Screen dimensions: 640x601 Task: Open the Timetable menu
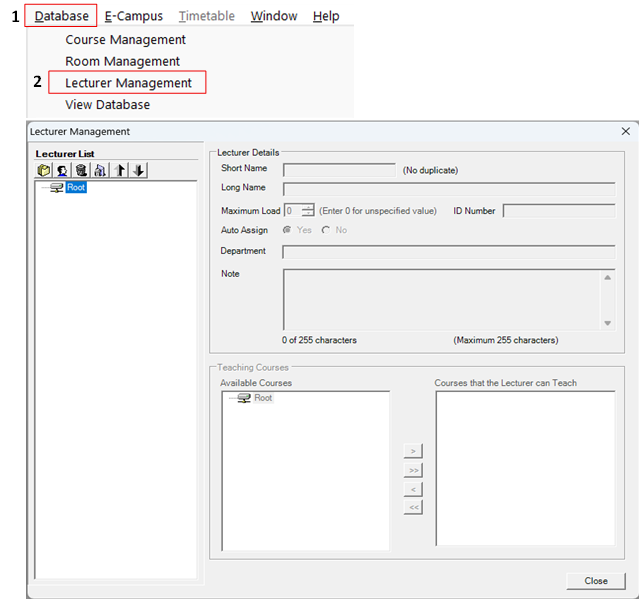click(x=207, y=16)
